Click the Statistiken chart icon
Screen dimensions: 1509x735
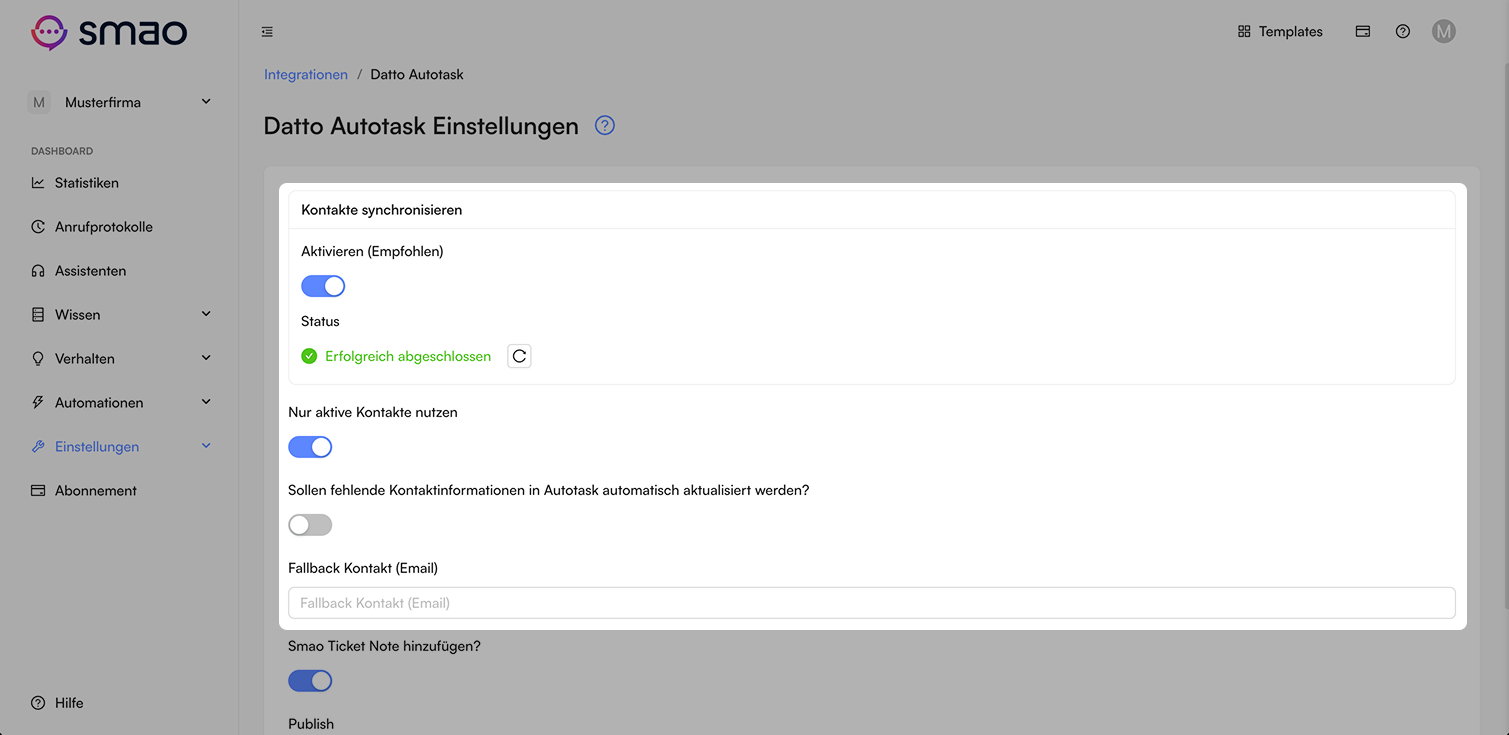click(38, 183)
